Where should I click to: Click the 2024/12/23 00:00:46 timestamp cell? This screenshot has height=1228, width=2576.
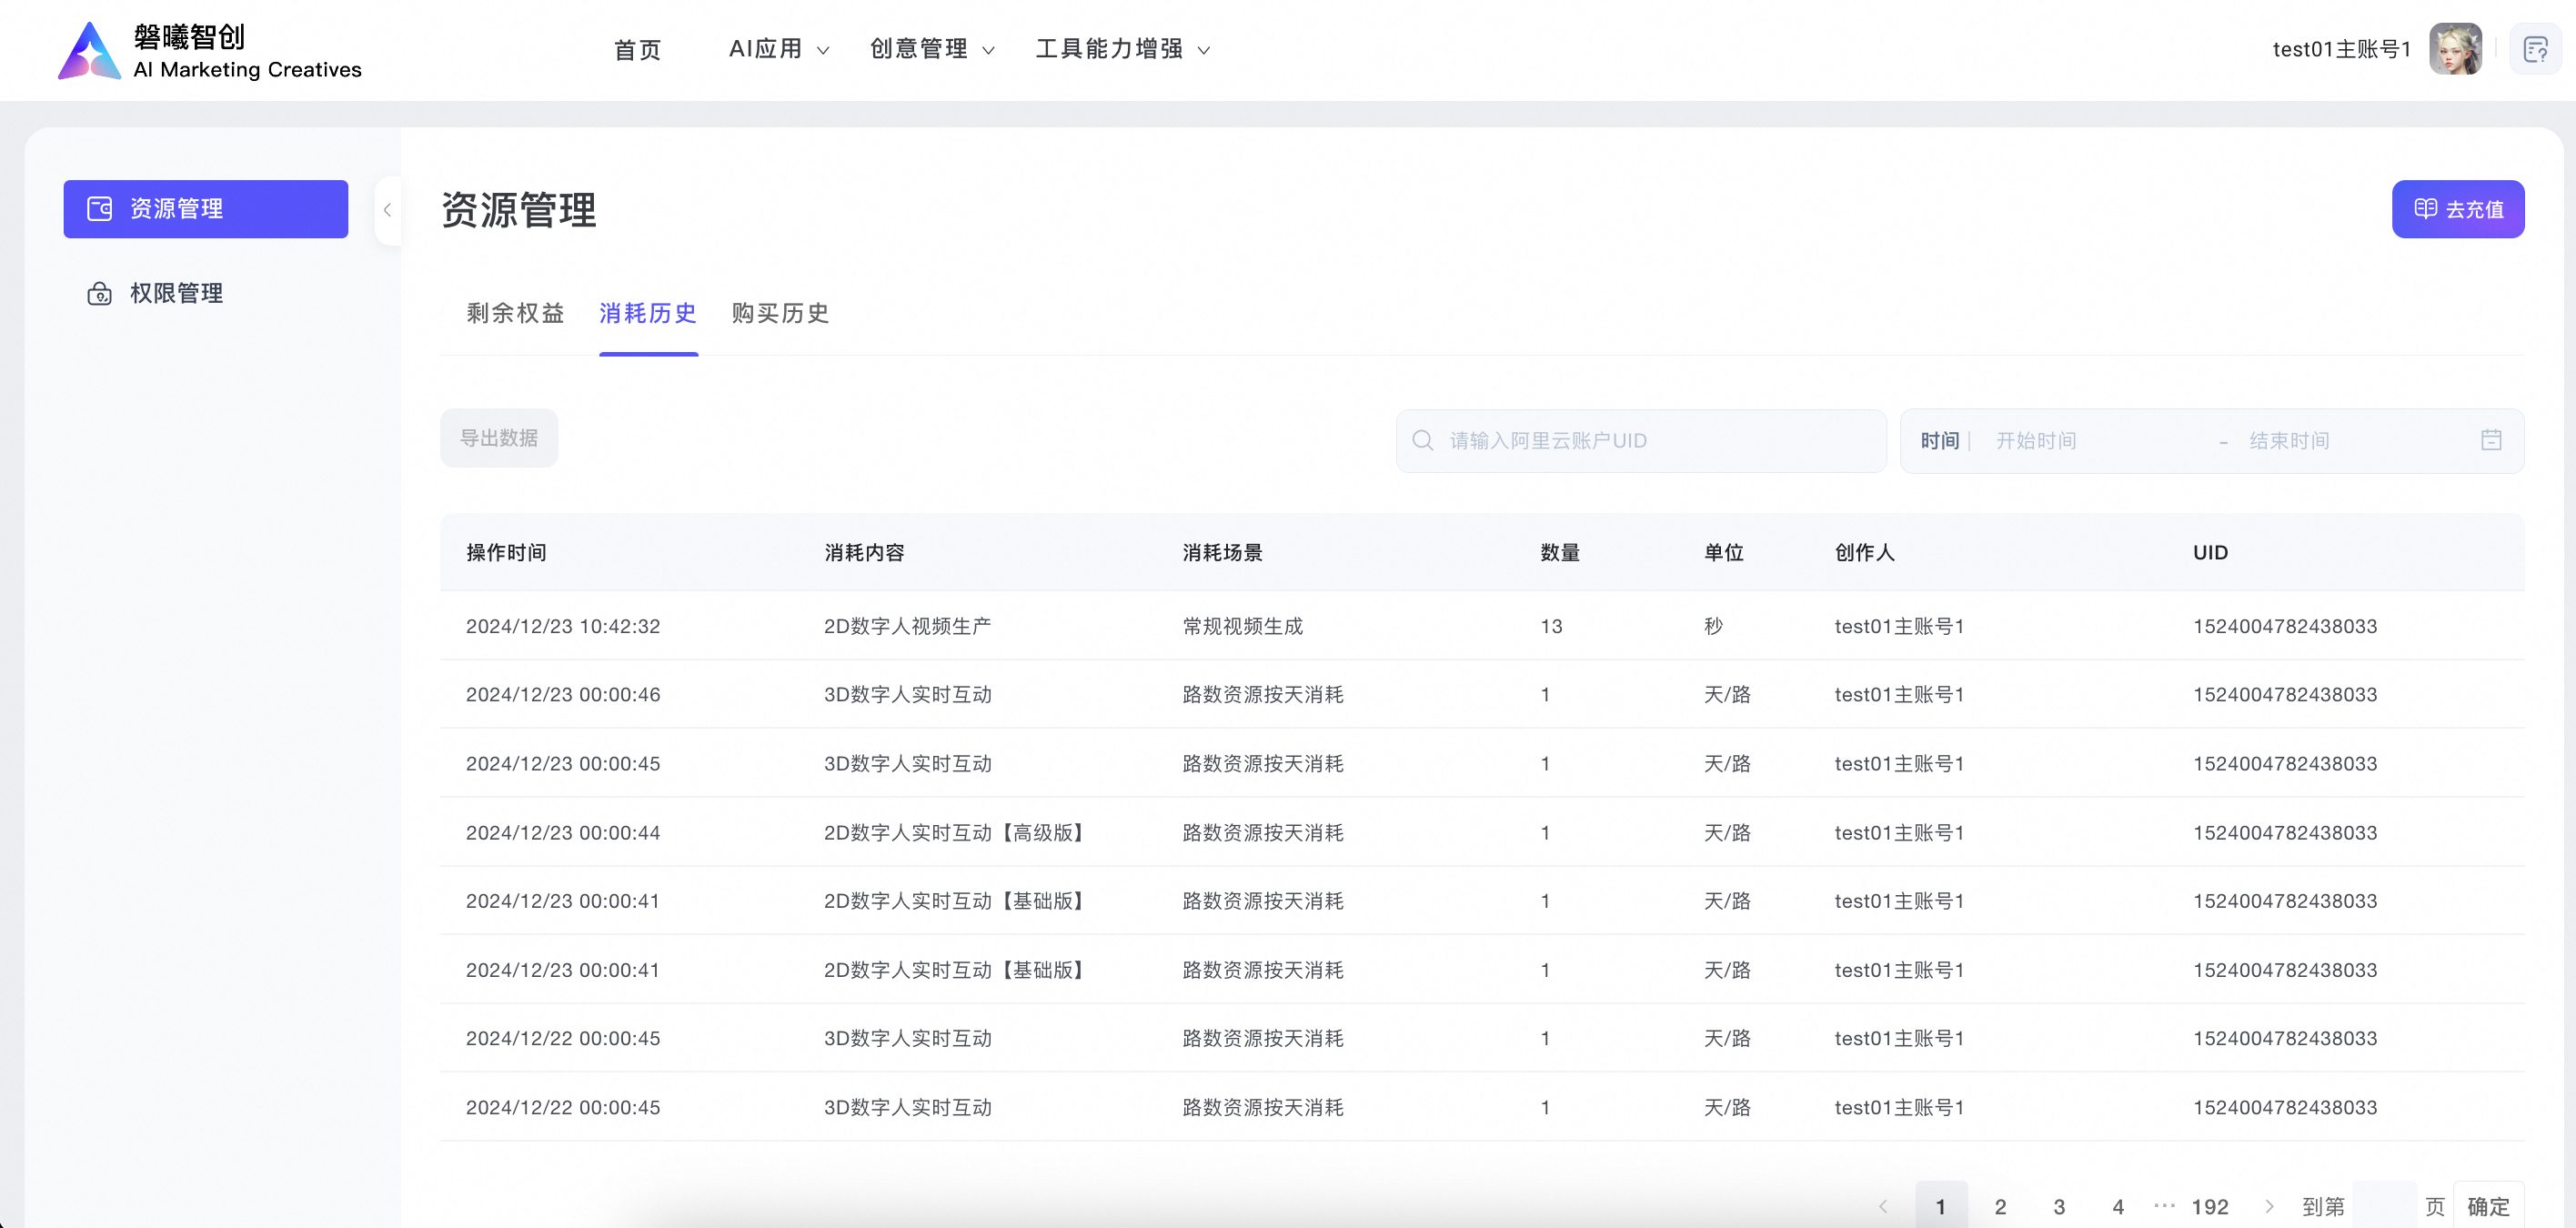[x=563, y=694]
